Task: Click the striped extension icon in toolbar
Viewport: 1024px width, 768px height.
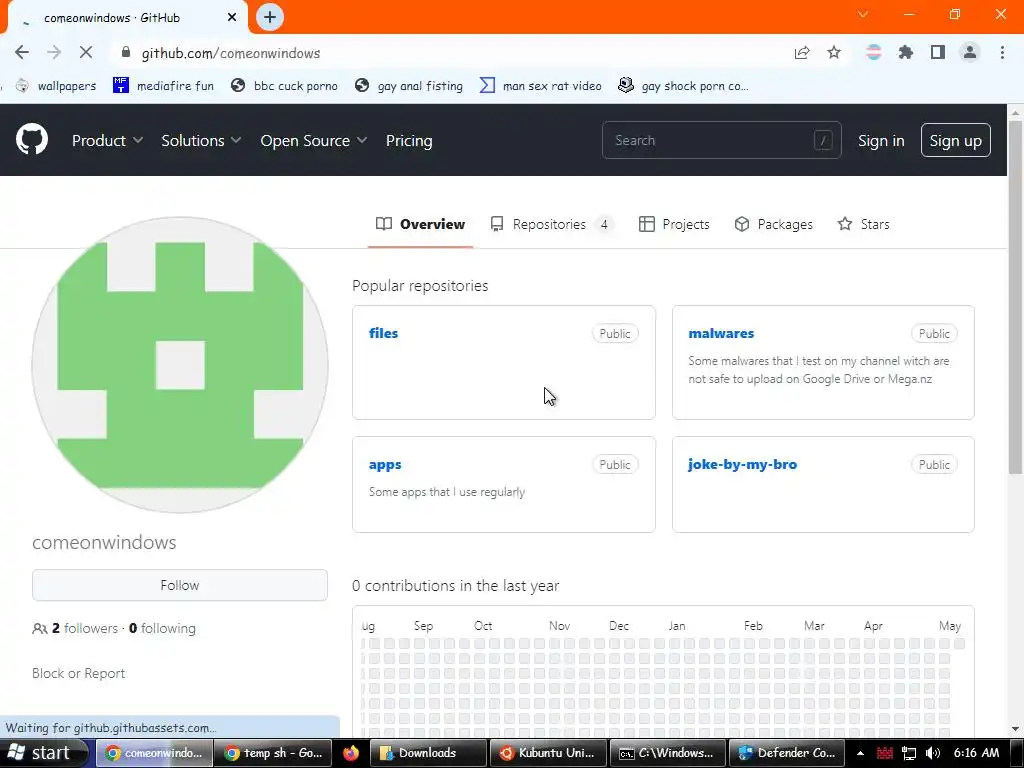Action: click(873, 52)
